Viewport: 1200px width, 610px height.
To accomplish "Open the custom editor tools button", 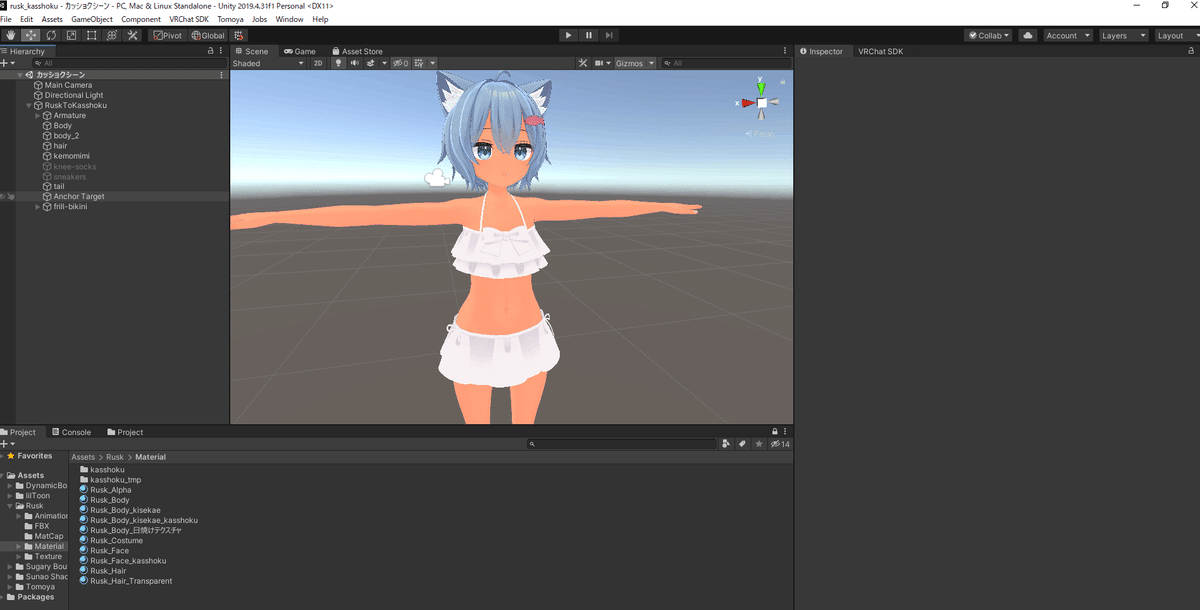I will pyautogui.click(x=132, y=35).
